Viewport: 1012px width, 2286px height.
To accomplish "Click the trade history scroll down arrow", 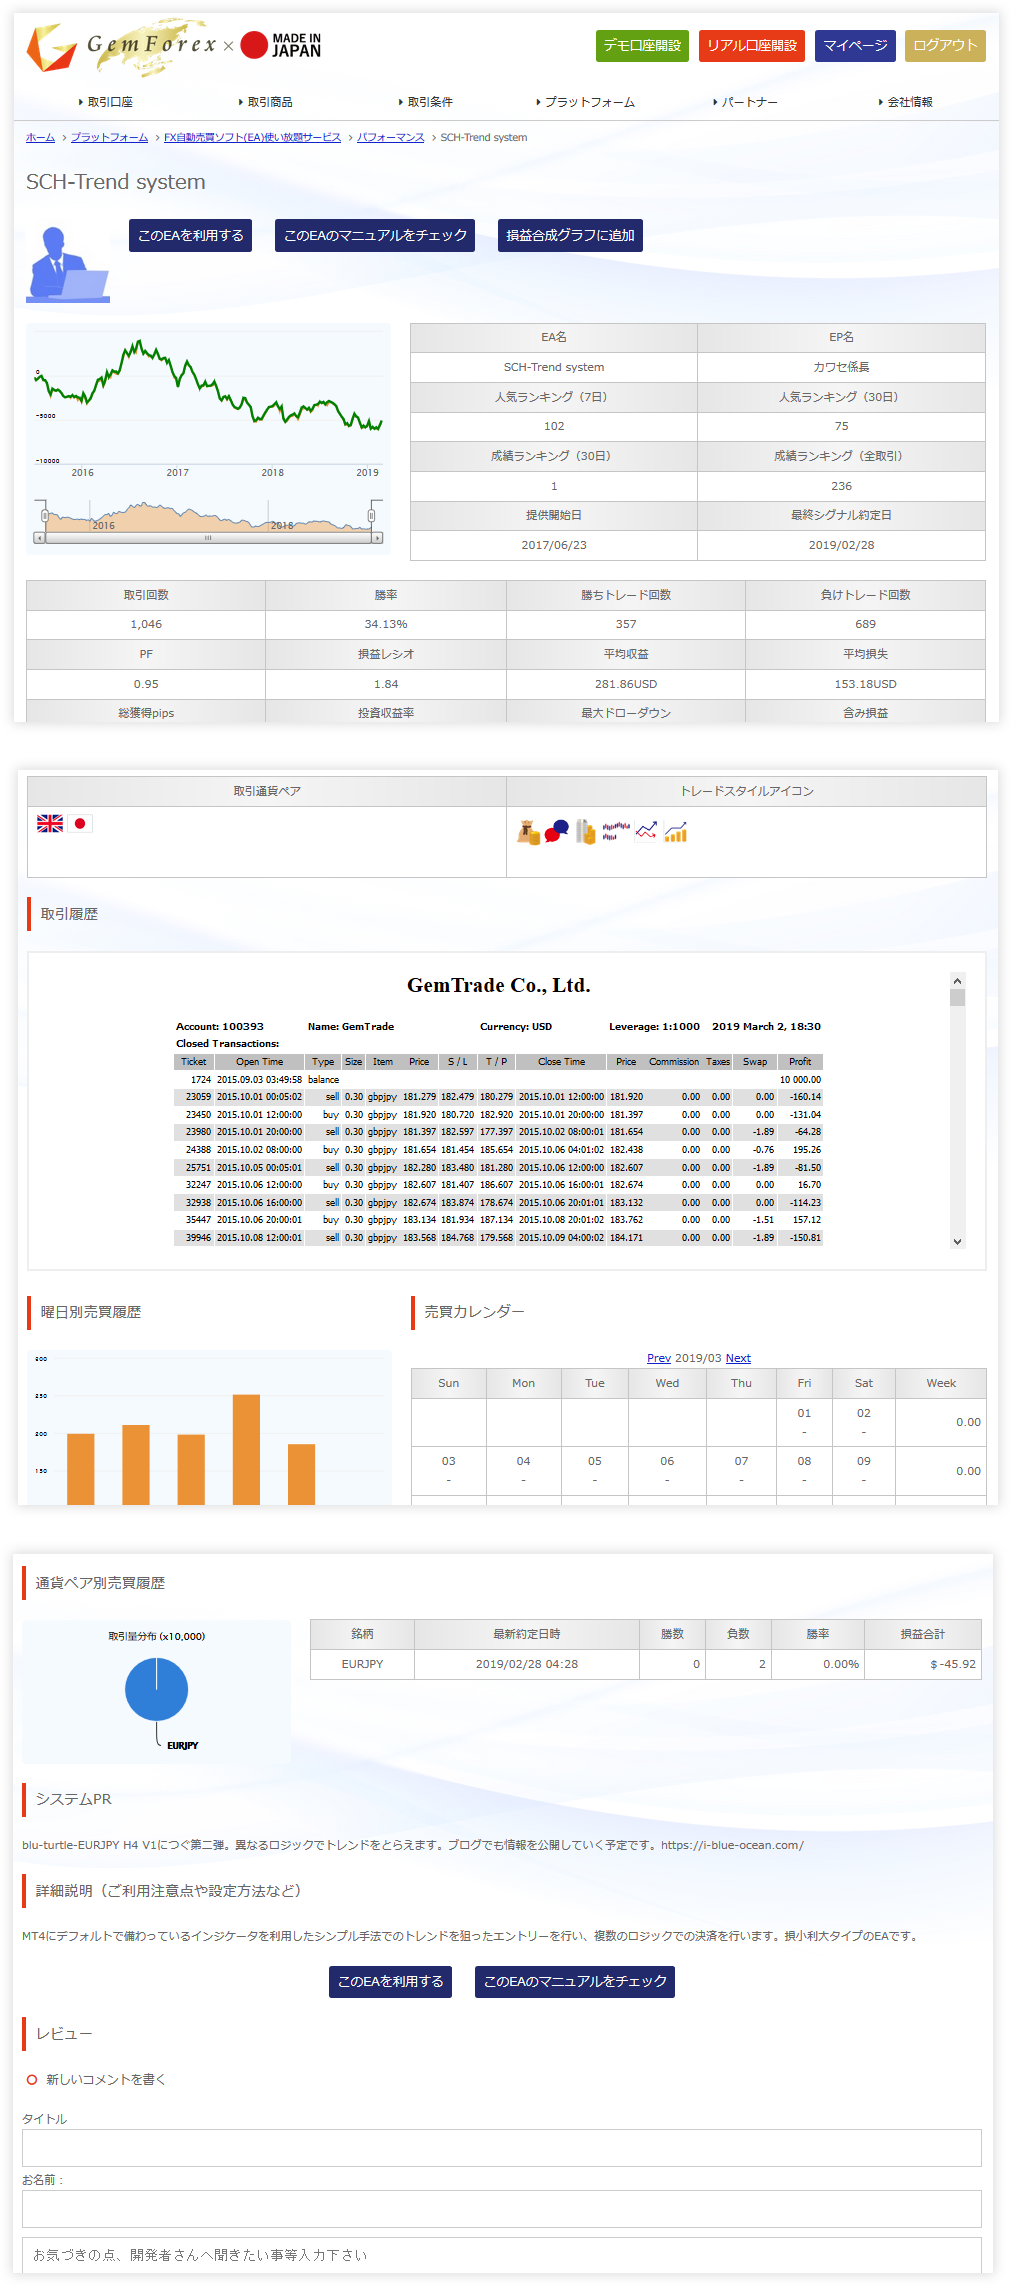I will click(x=957, y=1241).
